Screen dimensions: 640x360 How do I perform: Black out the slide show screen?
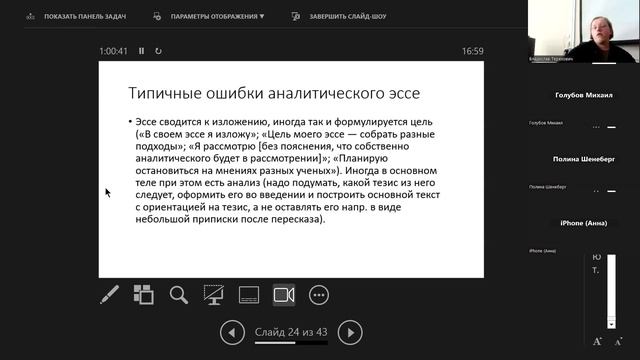click(213, 295)
